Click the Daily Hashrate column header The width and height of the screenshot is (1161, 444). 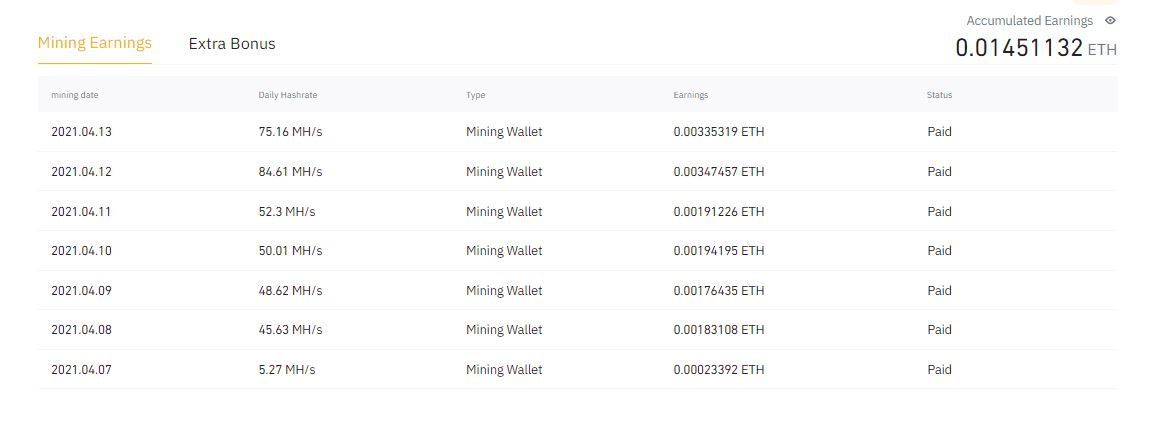(288, 95)
